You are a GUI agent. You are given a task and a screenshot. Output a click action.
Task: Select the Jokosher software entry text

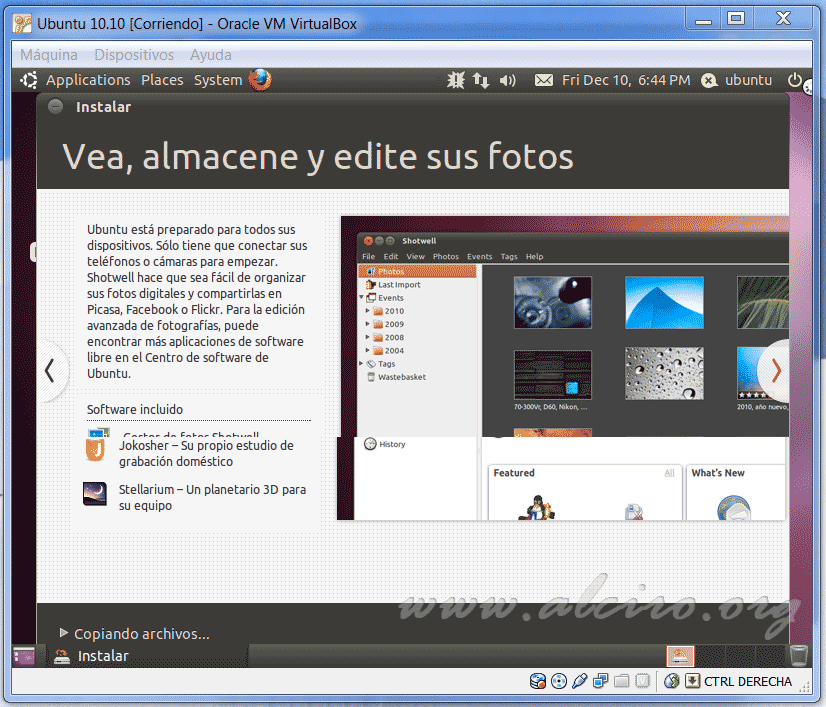(x=206, y=453)
